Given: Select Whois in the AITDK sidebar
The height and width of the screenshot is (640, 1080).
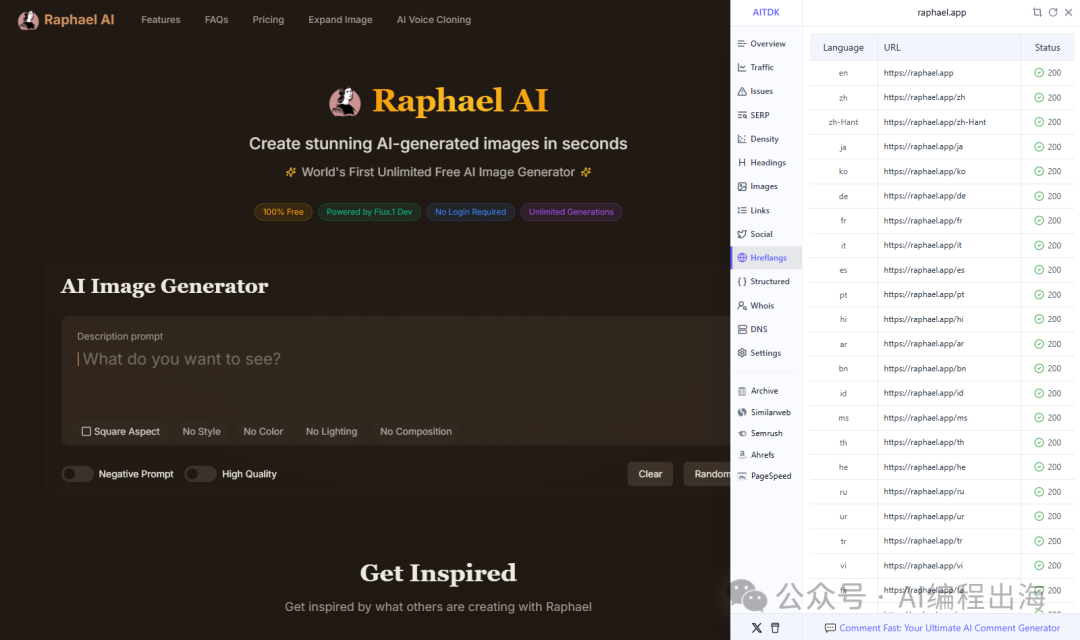Looking at the screenshot, I should (x=761, y=305).
